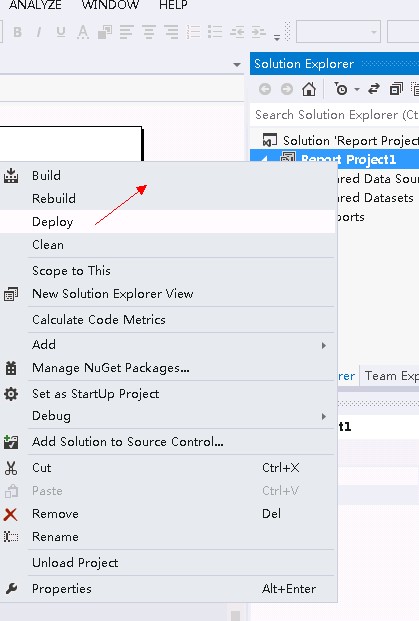Click the Collapse All icon in Solution Explorer
The width and height of the screenshot is (419, 621).
[396, 89]
